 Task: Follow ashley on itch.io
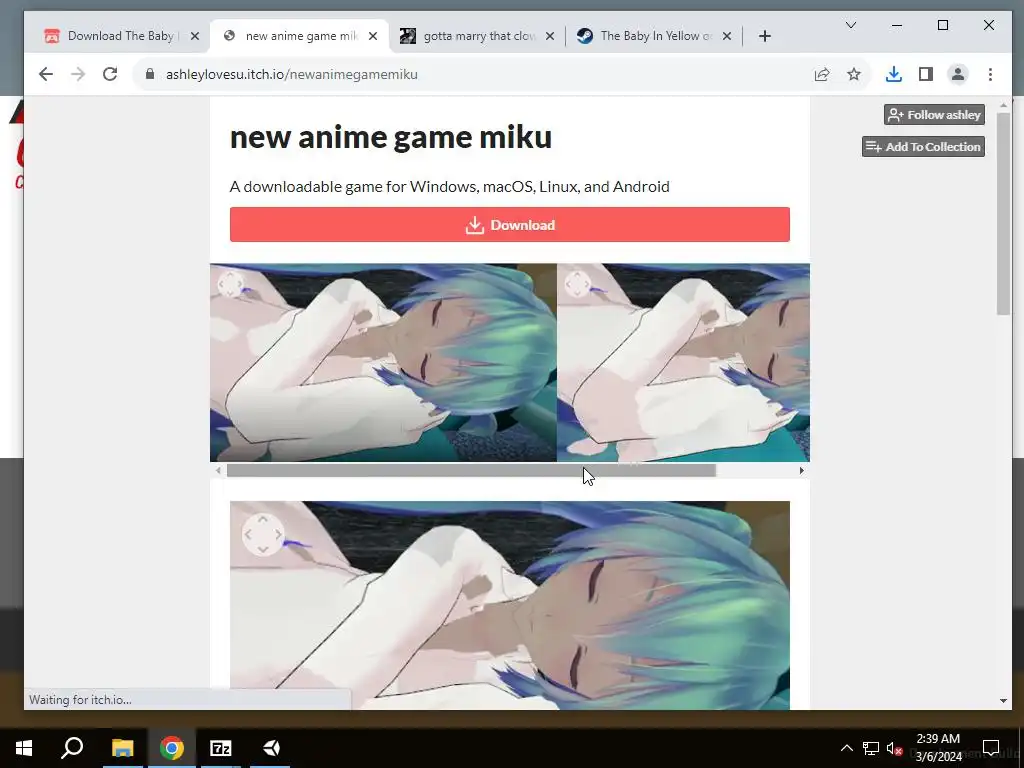[934, 115]
